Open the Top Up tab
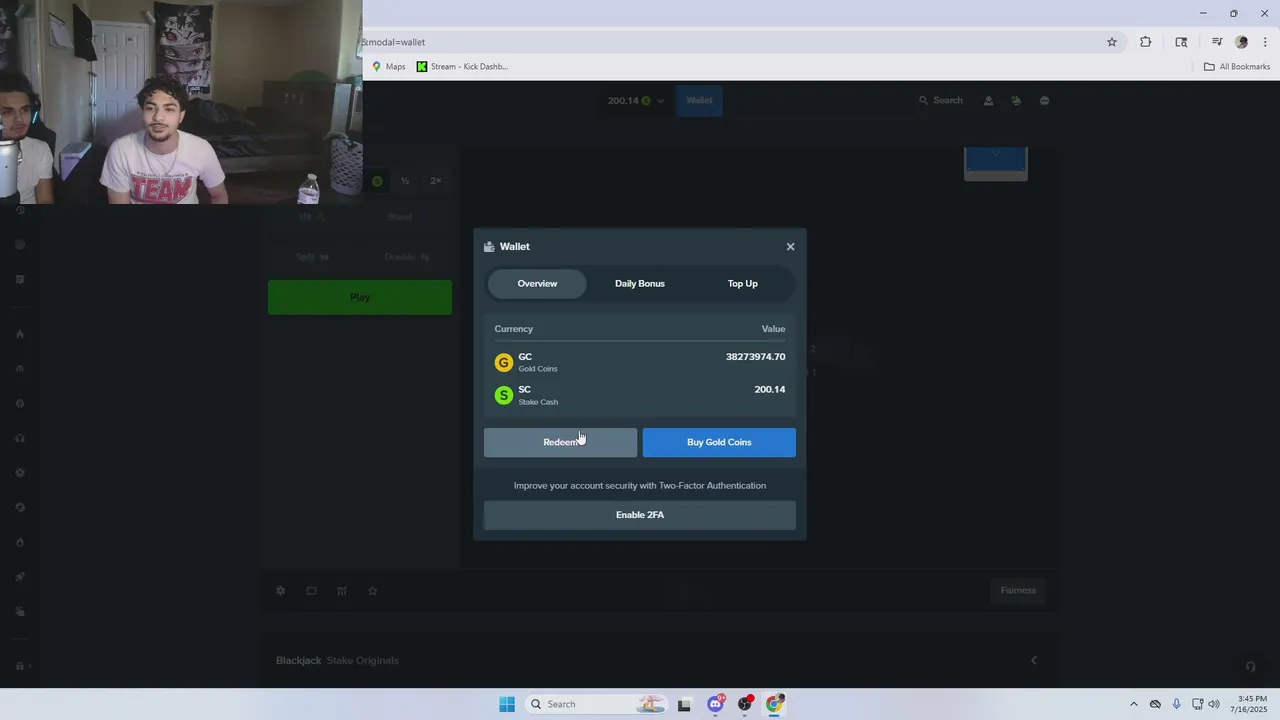The width and height of the screenshot is (1280, 720). pyautogui.click(x=743, y=284)
